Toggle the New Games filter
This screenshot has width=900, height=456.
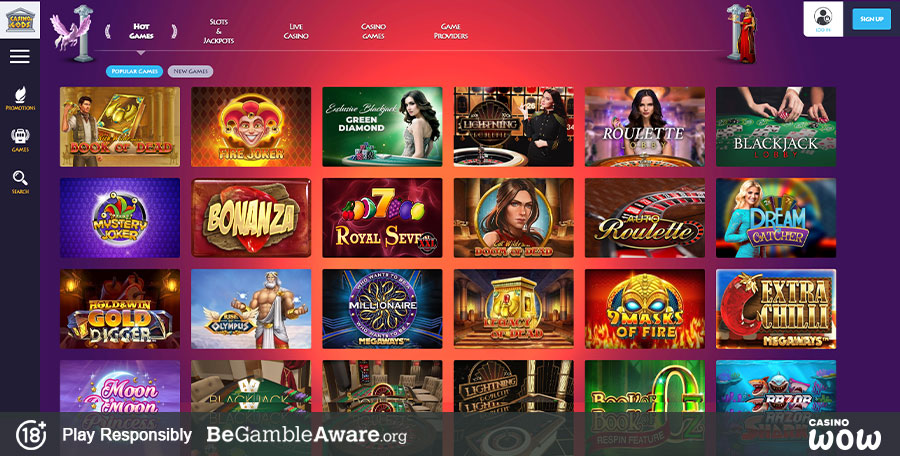point(191,71)
